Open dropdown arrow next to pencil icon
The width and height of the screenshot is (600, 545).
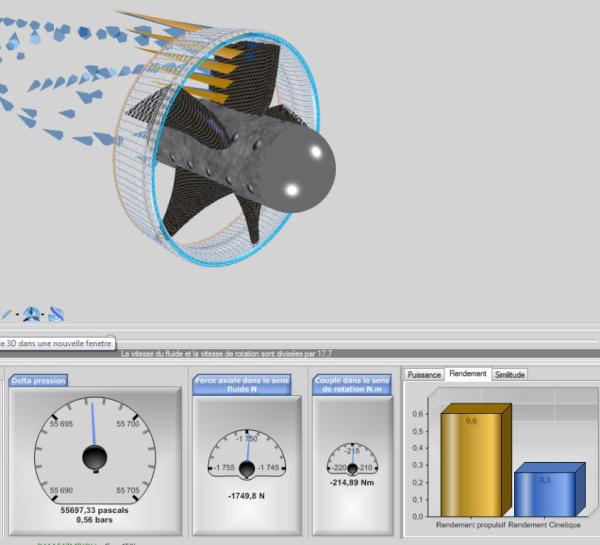[17, 315]
